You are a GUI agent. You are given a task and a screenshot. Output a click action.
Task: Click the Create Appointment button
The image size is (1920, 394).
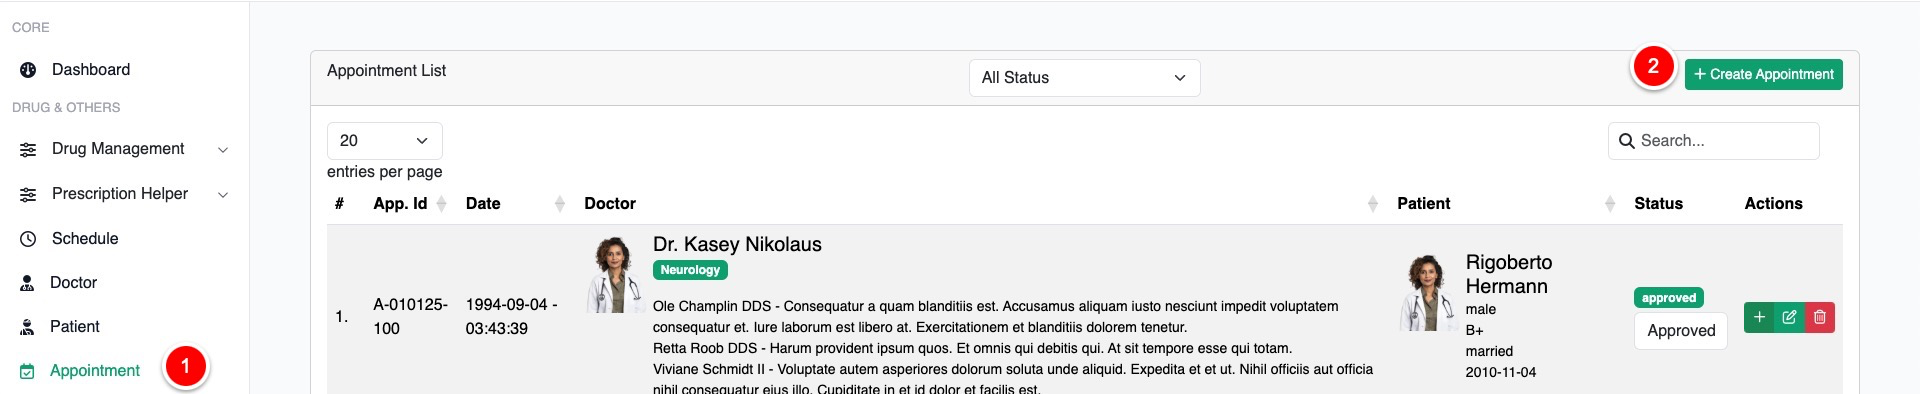tap(1763, 74)
